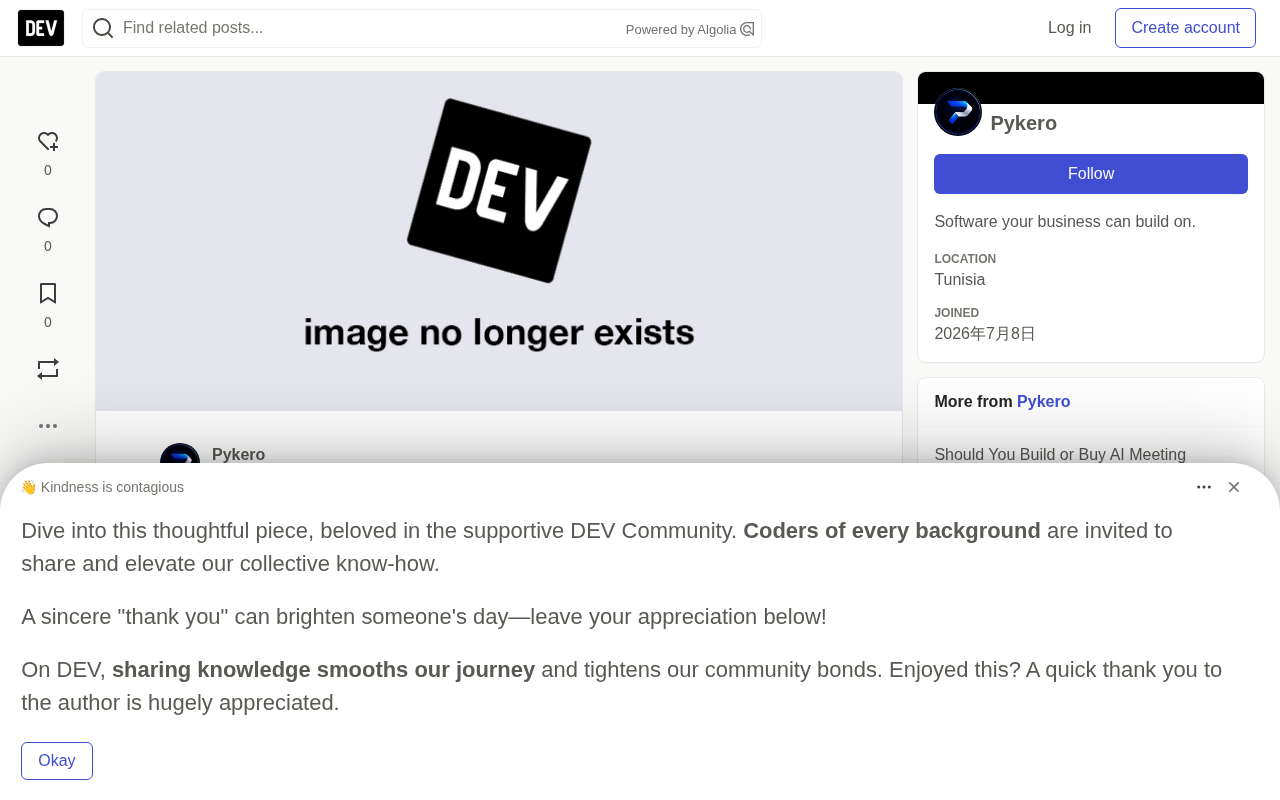Click the Algolia logo icon
The image size is (1280, 800).
(x=747, y=29)
